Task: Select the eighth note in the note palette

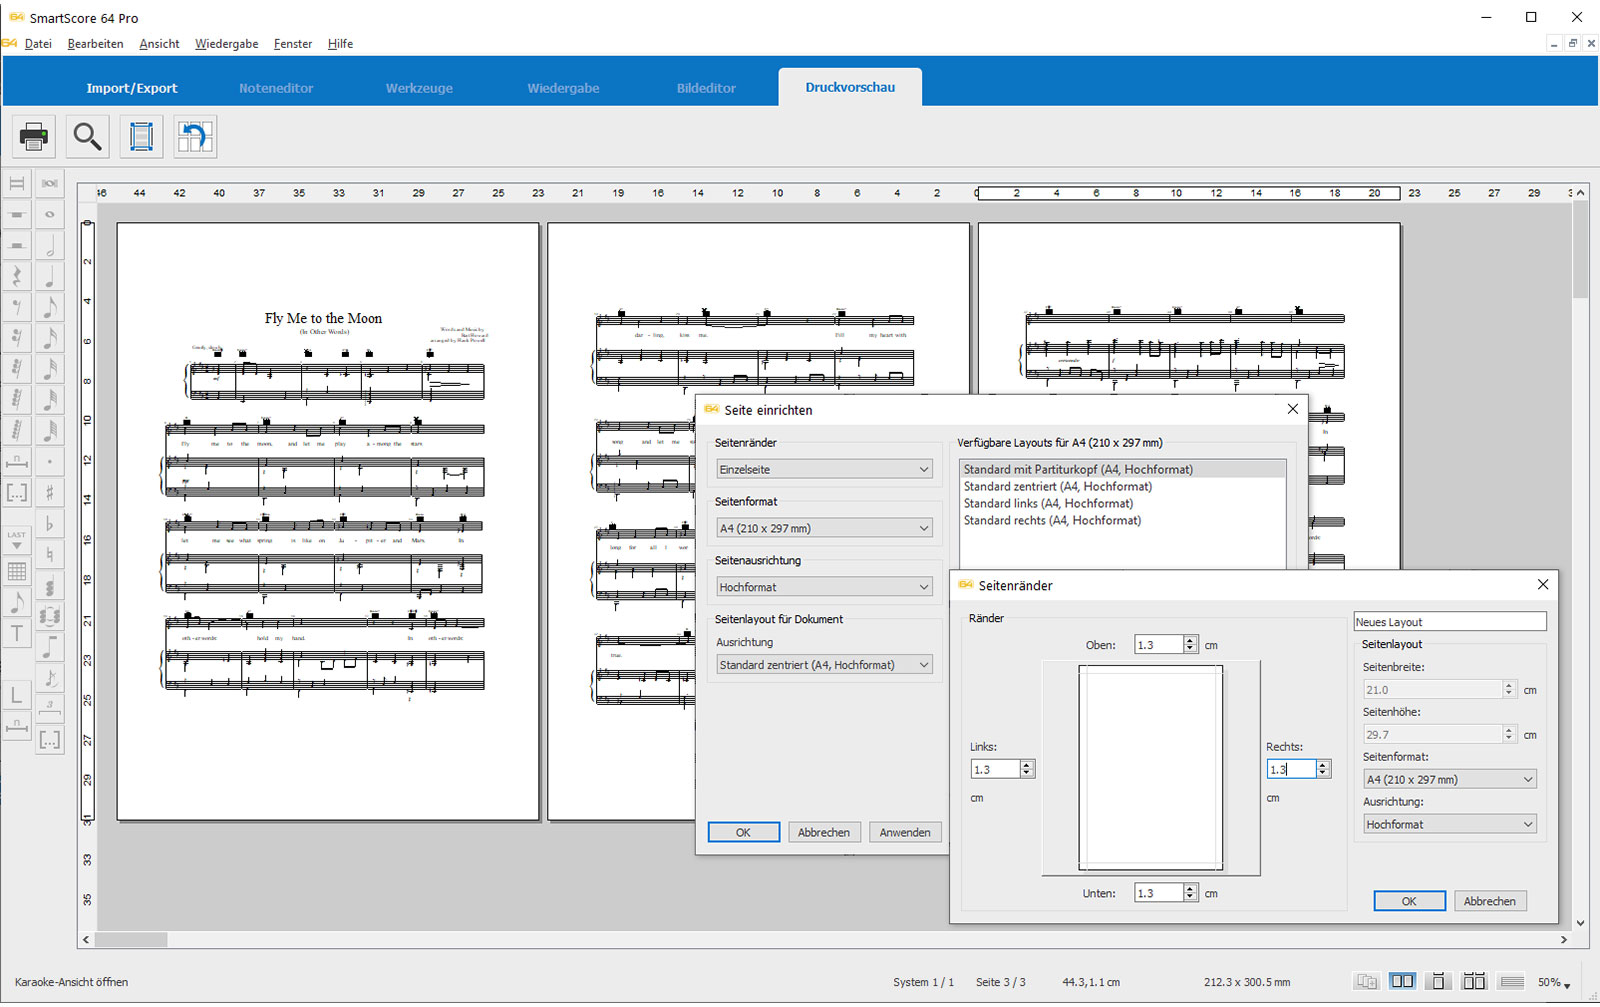Action: tap(50, 307)
